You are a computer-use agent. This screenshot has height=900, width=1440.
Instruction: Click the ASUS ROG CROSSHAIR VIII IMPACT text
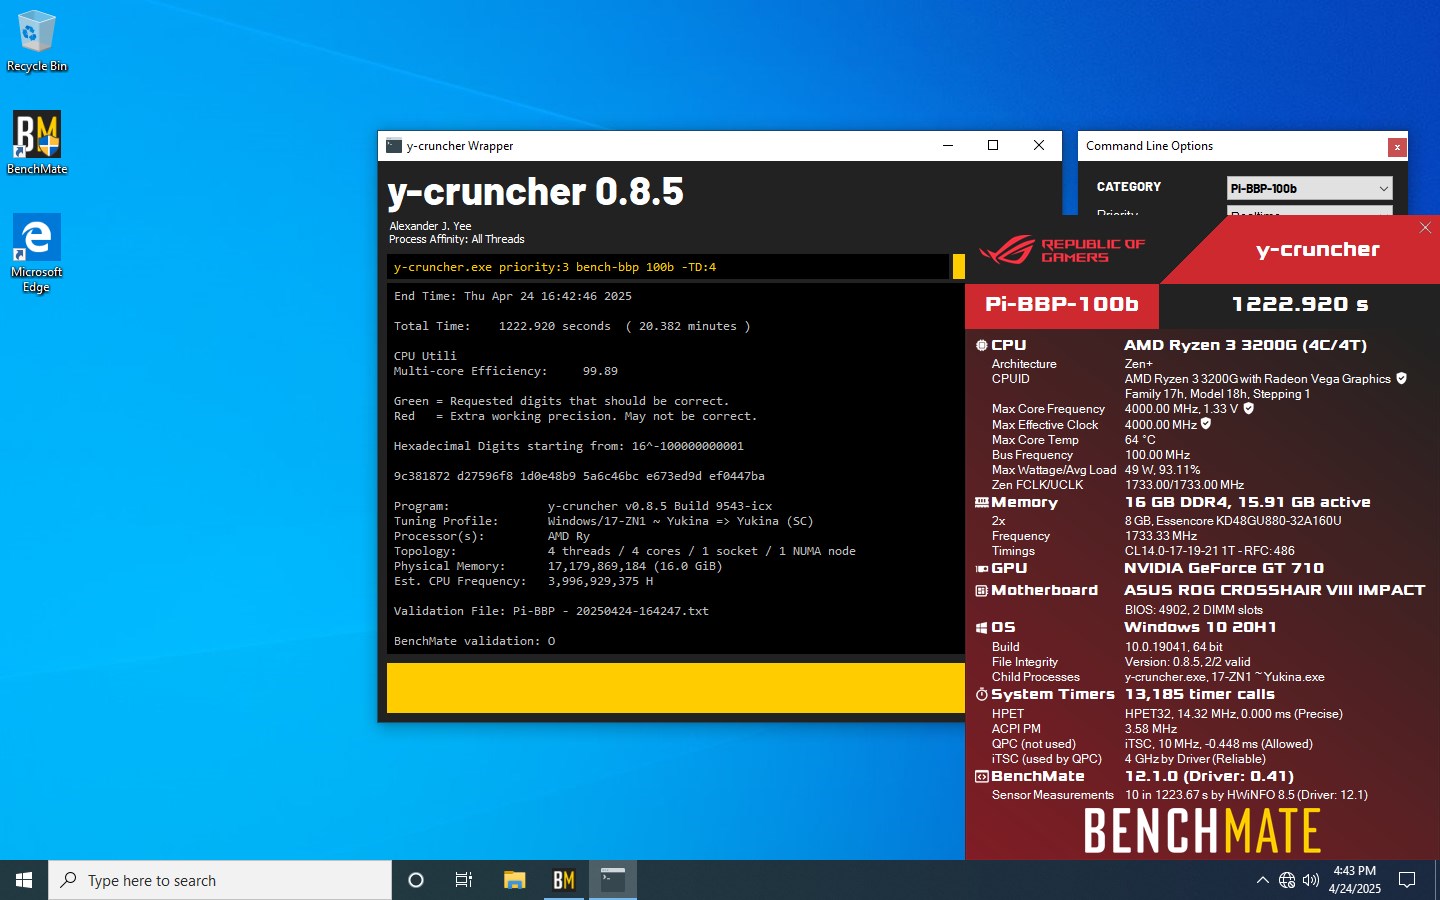[1274, 591]
